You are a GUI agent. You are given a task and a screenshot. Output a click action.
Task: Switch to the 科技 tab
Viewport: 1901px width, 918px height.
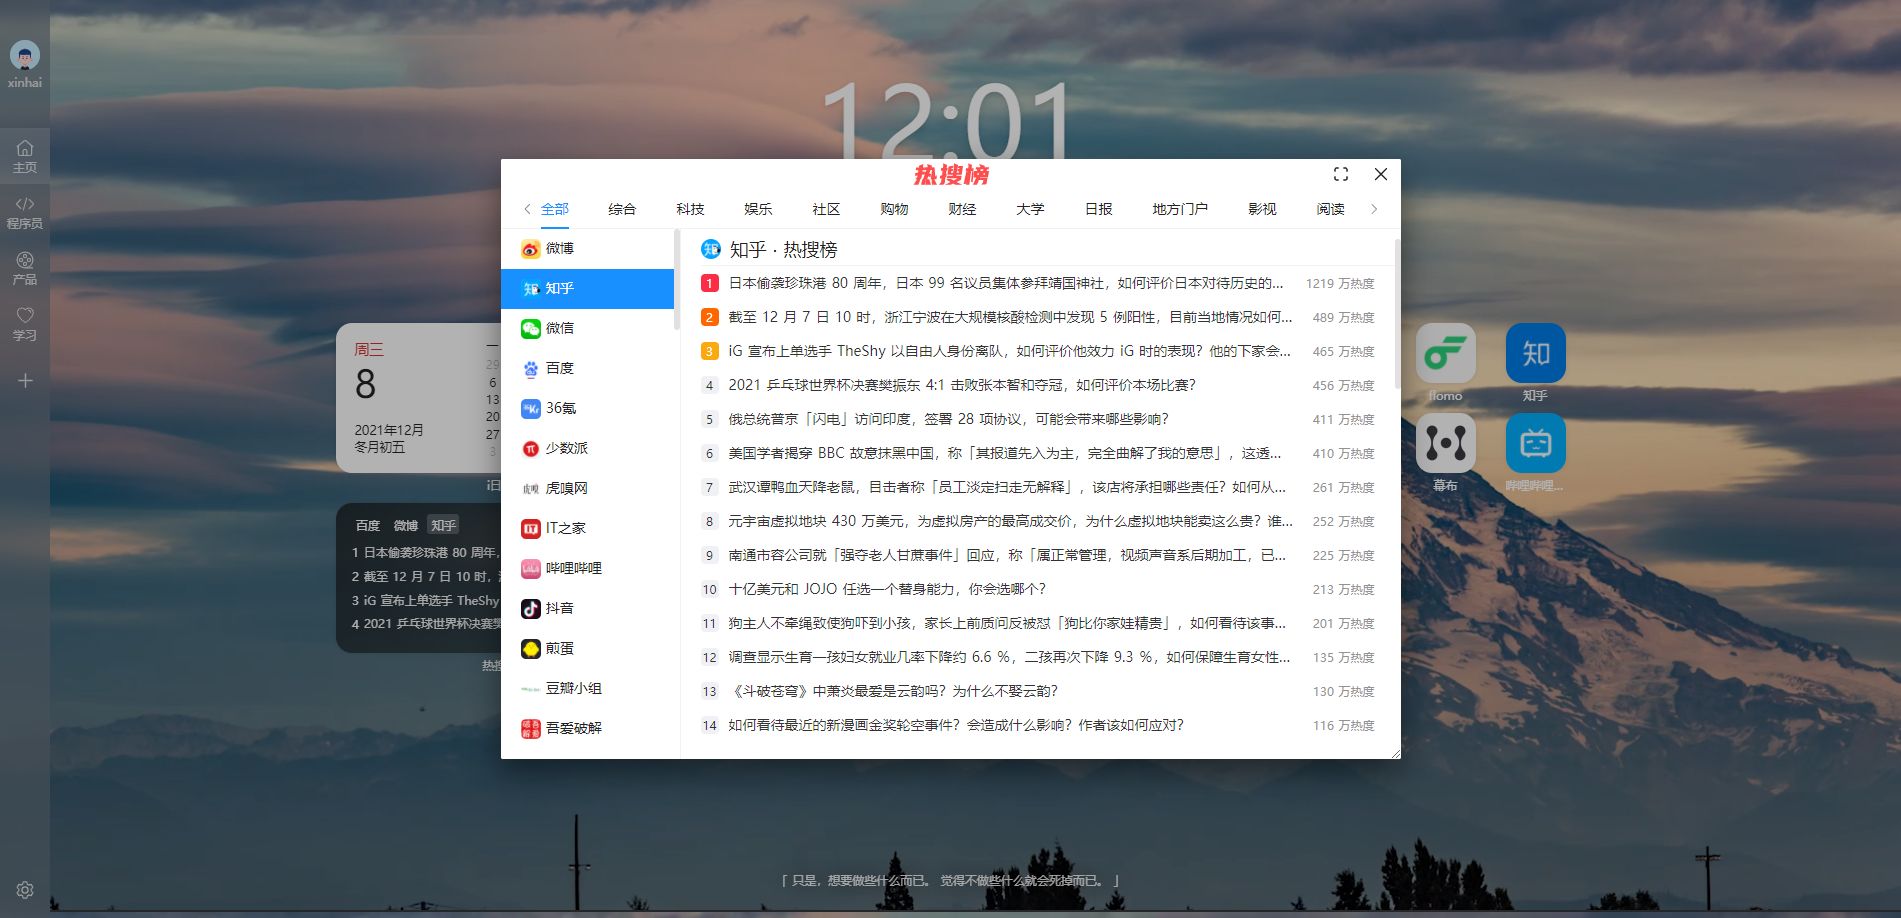(x=690, y=209)
